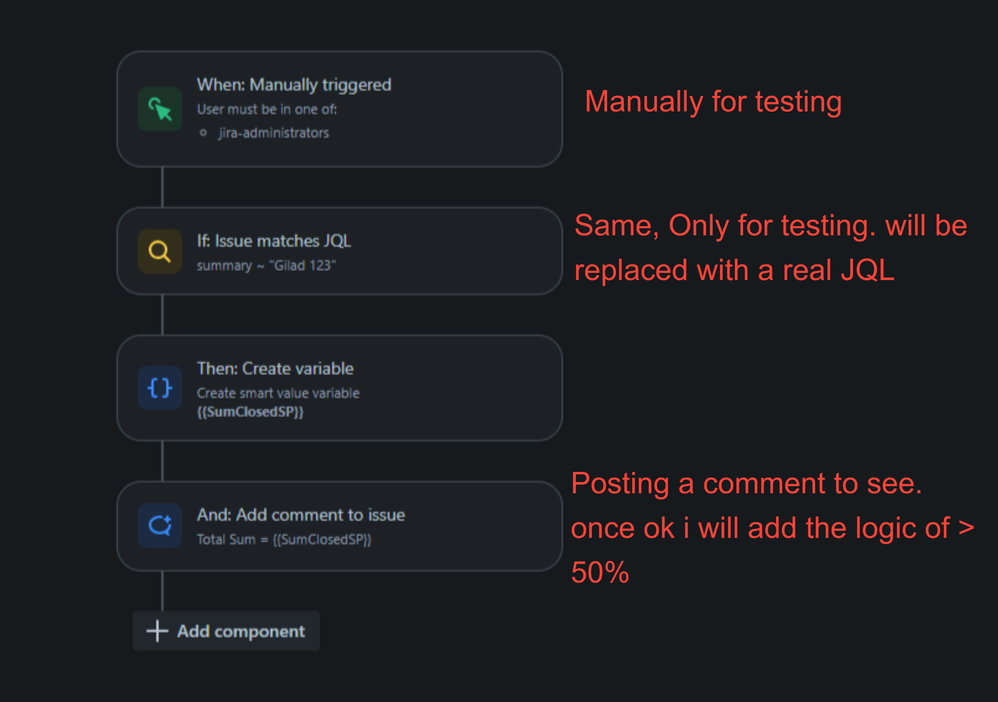Click 'Total Sum = {{SumClosedSP}}' comment text

[284, 539]
